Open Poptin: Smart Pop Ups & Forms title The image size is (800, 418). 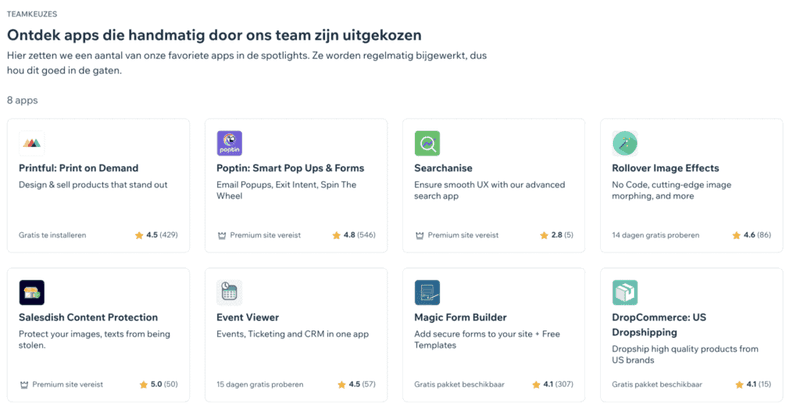290,168
